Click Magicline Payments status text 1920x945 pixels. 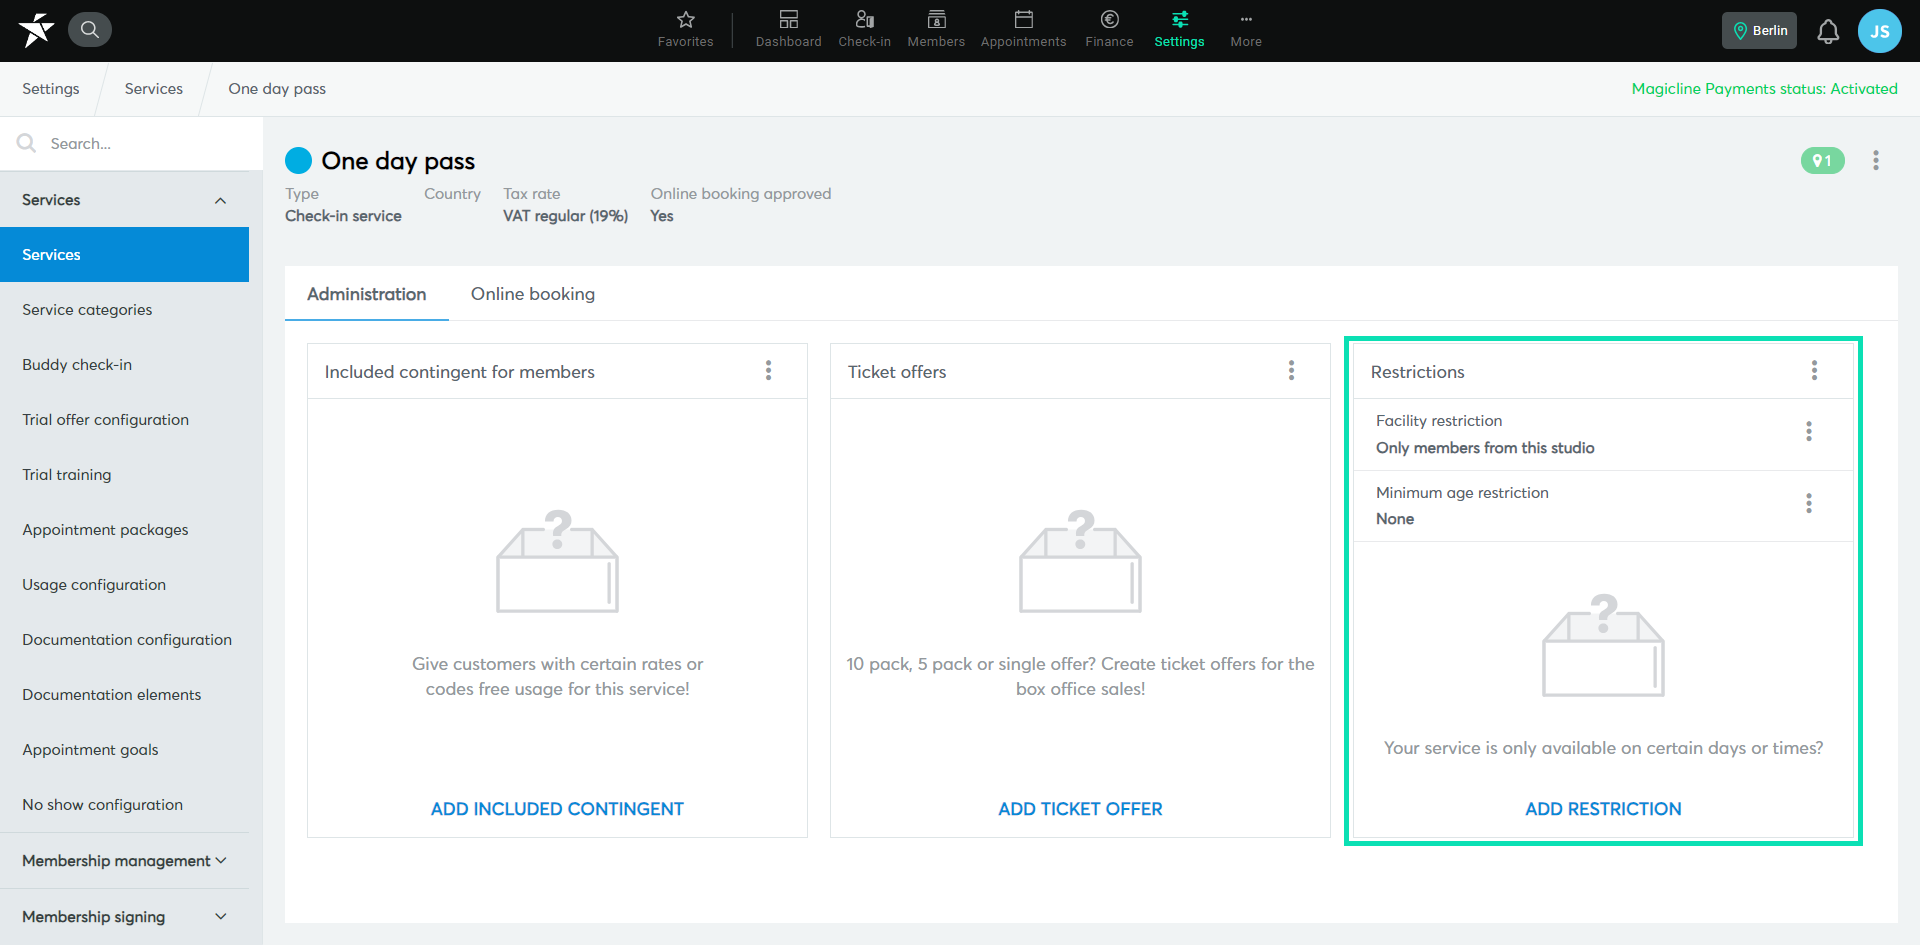[x=1764, y=89]
